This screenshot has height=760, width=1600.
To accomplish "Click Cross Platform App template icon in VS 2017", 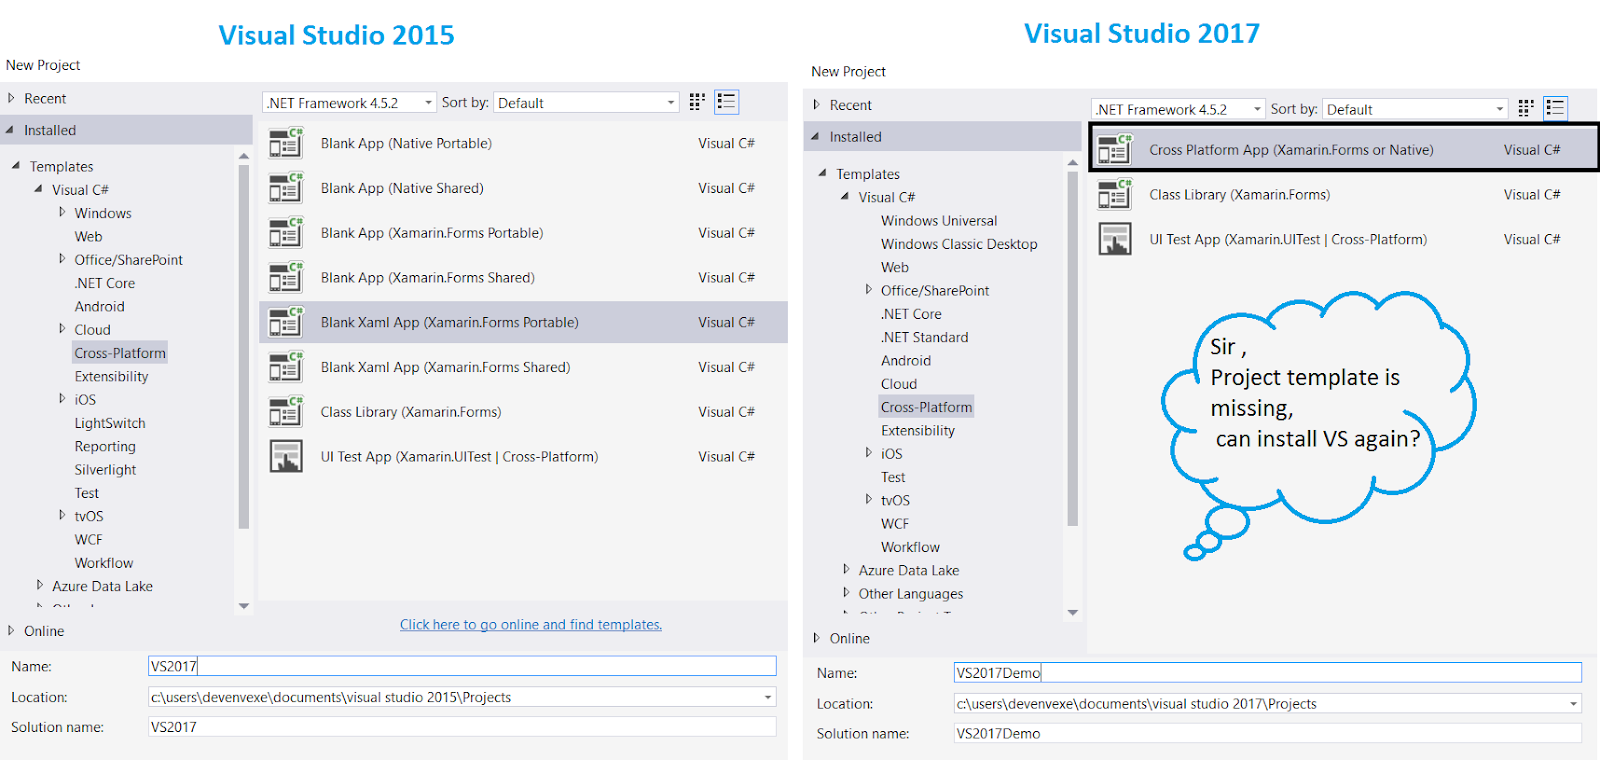I will point(1115,150).
